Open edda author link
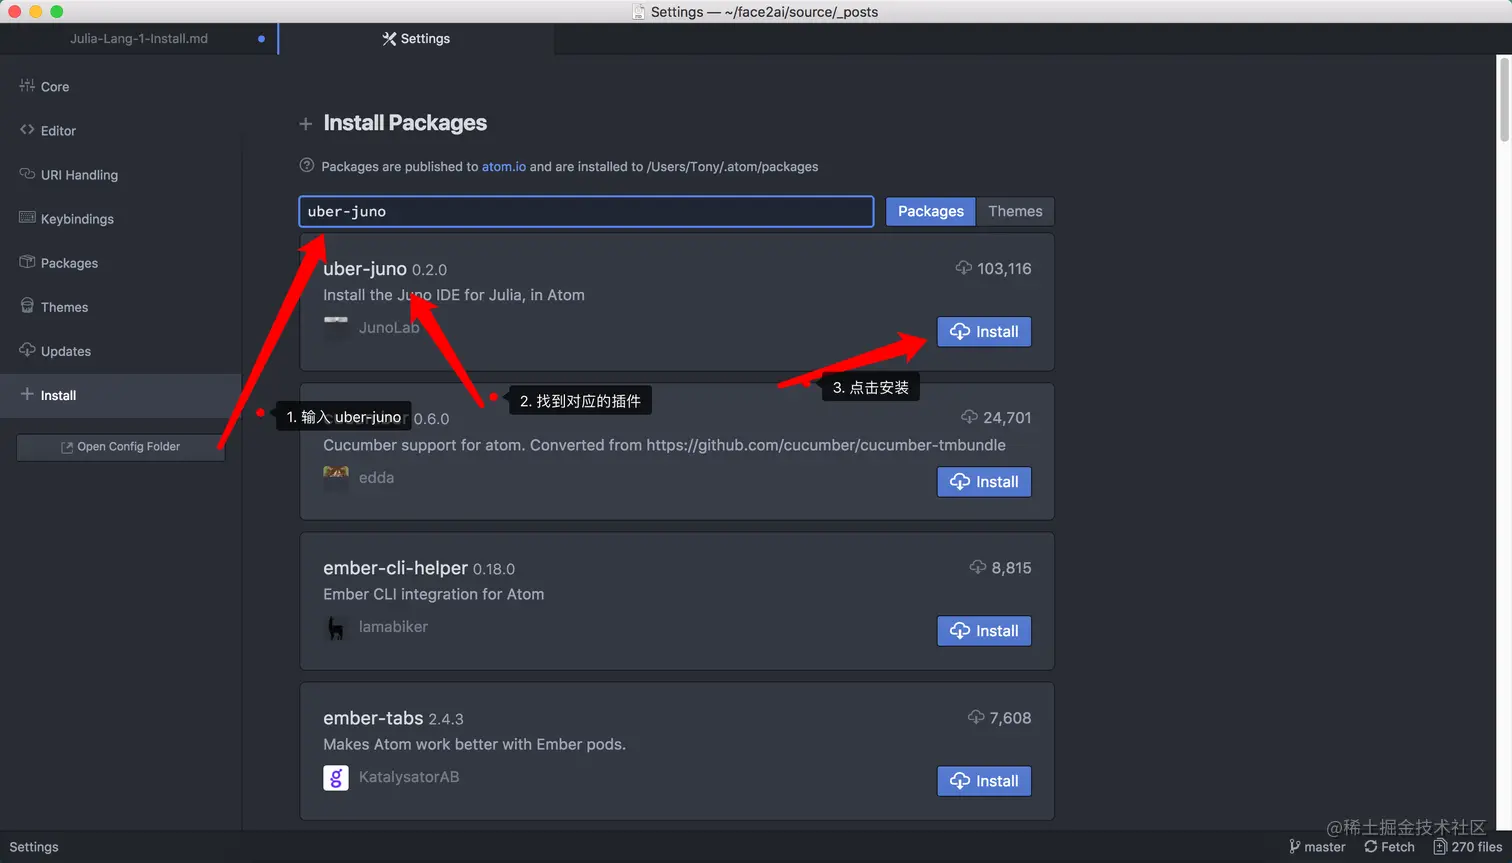The height and width of the screenshot is (863, 1512). (x=376, y=478)
